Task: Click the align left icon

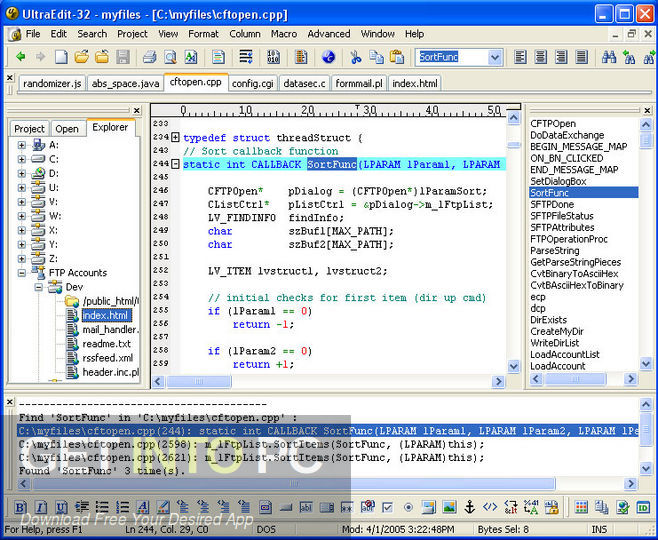Action: click(x=520, y=57)
